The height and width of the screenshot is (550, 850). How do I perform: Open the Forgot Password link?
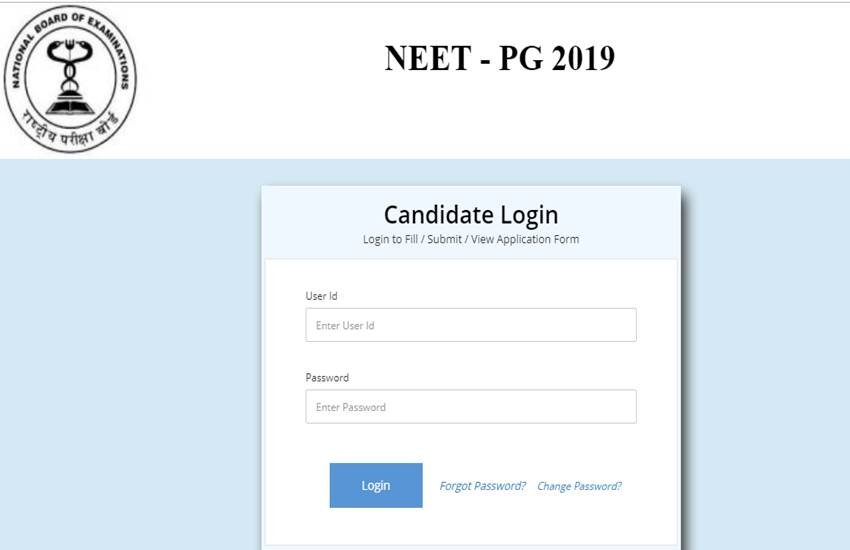pos(482,486)
